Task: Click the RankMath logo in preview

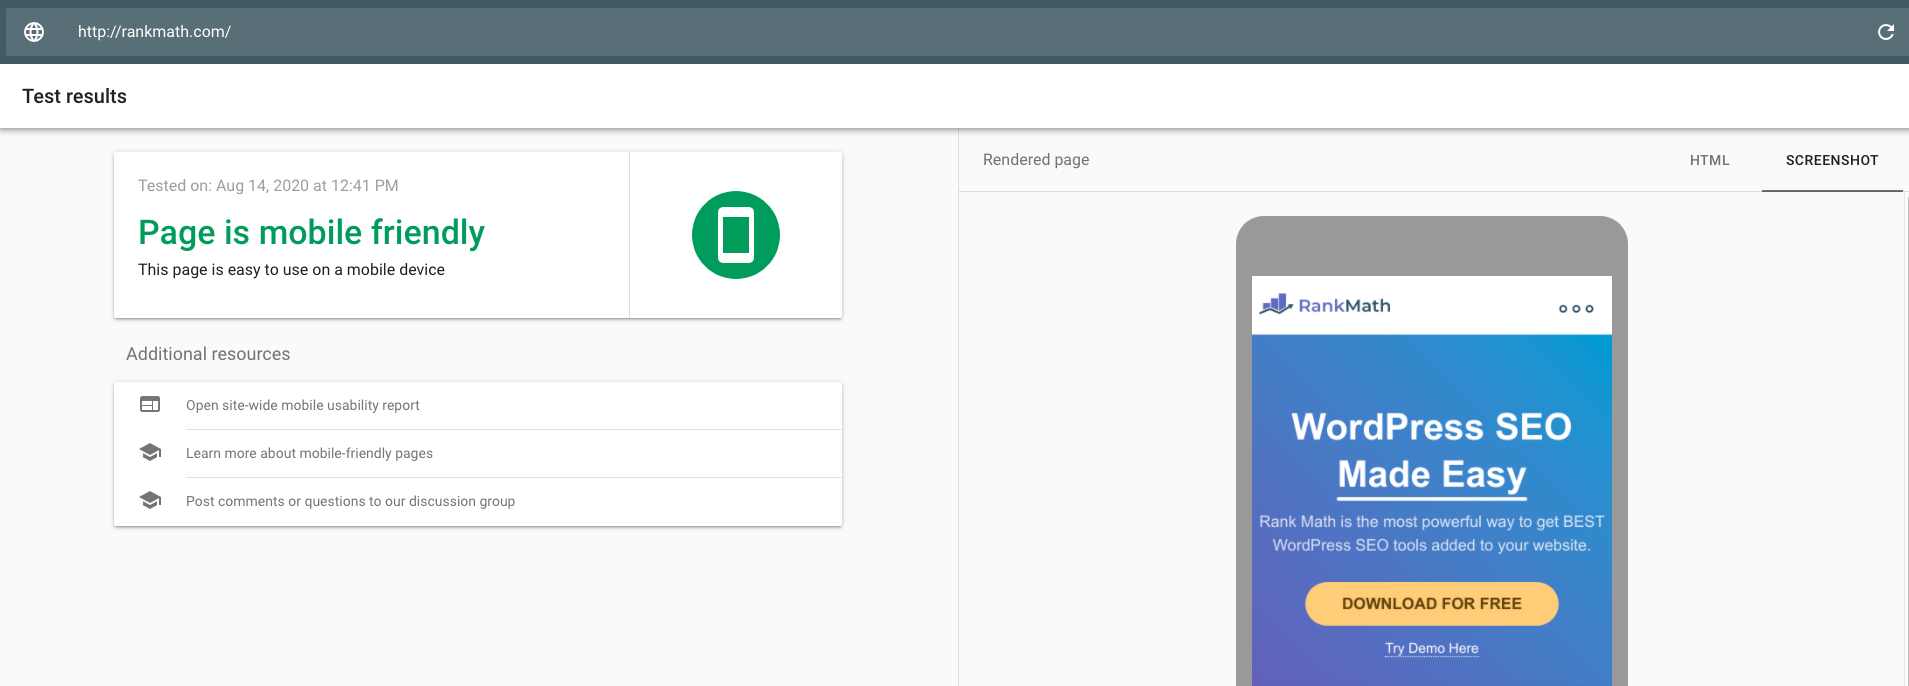Action: coord(1325,305)
